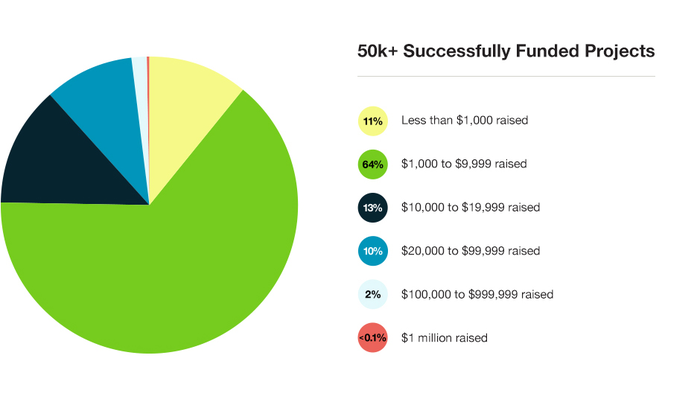Click the '50k+ Successfully Funded Projects' title
700x399 pixels.
click(506, 51)
